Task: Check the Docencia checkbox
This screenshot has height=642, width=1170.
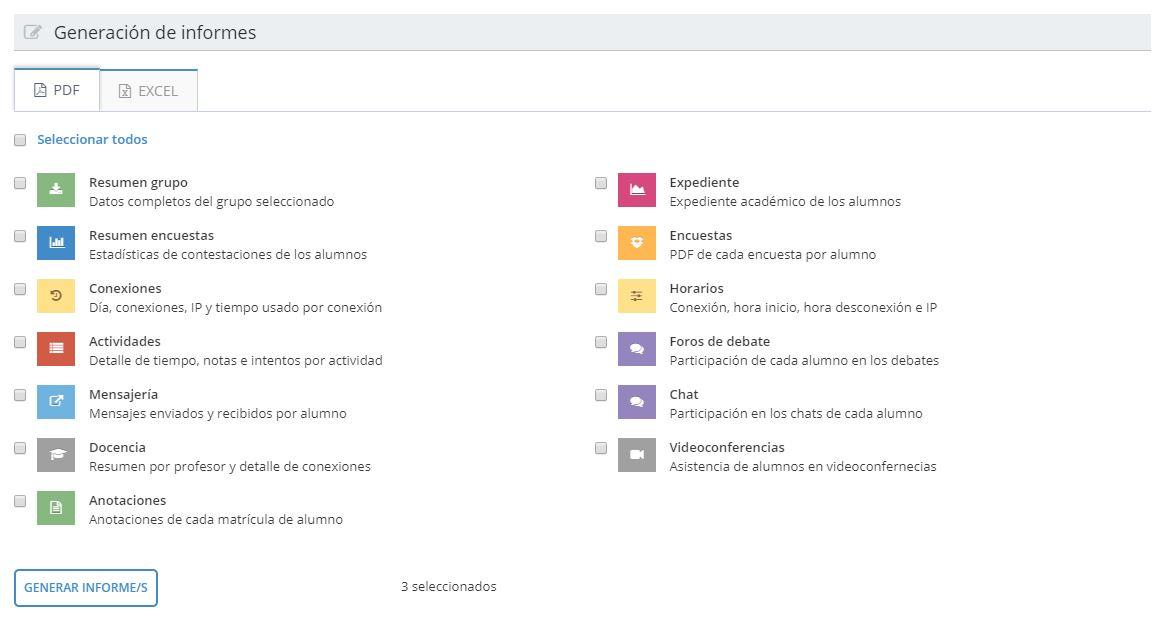Action: coord(20,448)
